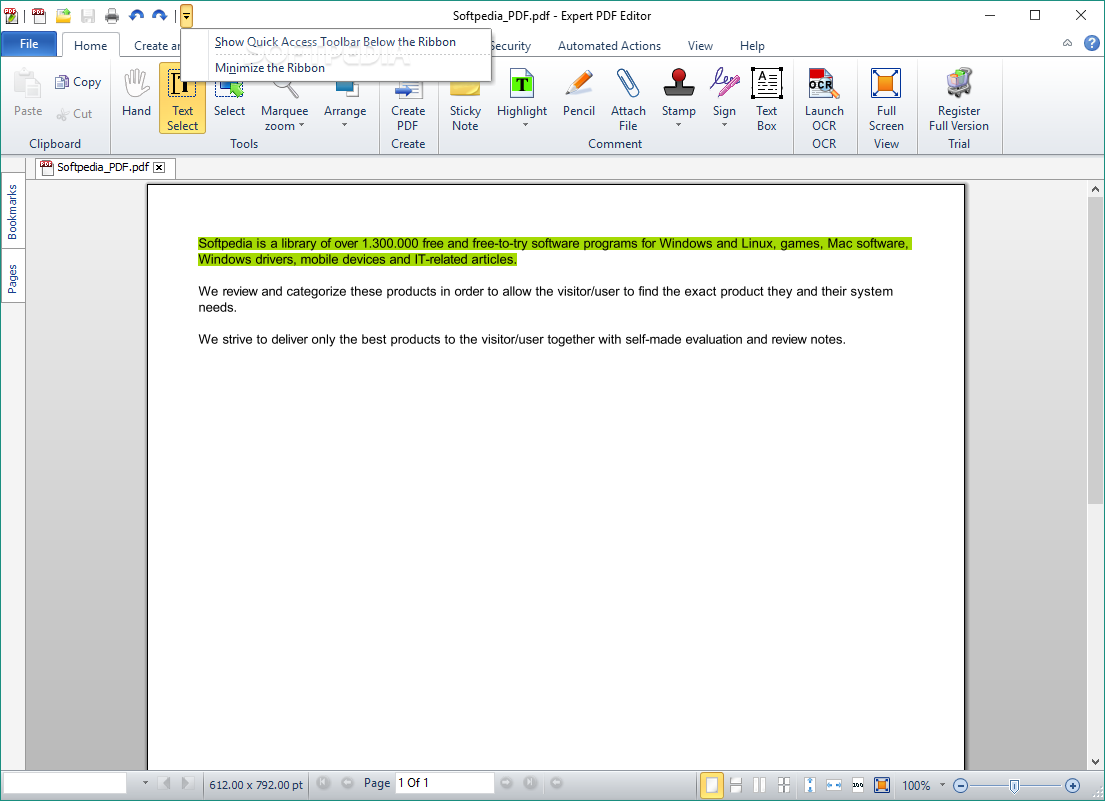The height and width of the screenshot is (801, 1105).
Task: Collapse the ribbon with the chevron
Action: click(1068, 43)
